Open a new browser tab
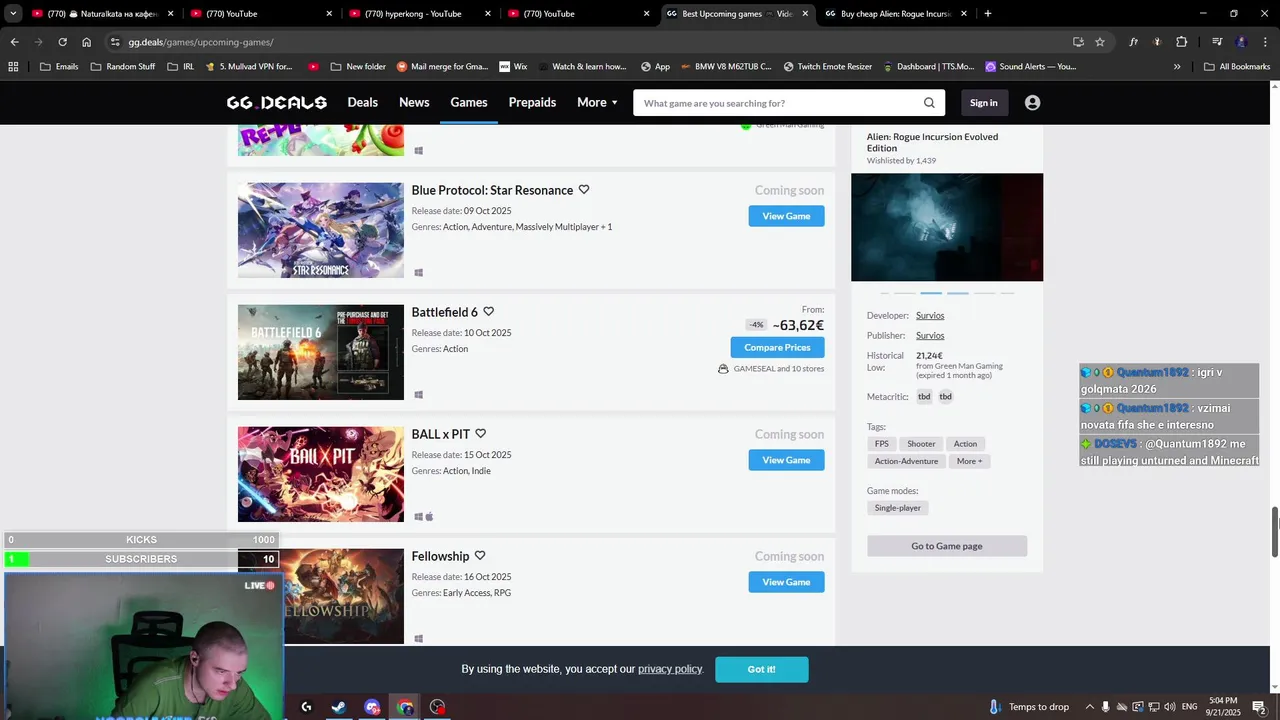Image resolution: width=1280 pixels, height=720 pixels. [988, 14]
